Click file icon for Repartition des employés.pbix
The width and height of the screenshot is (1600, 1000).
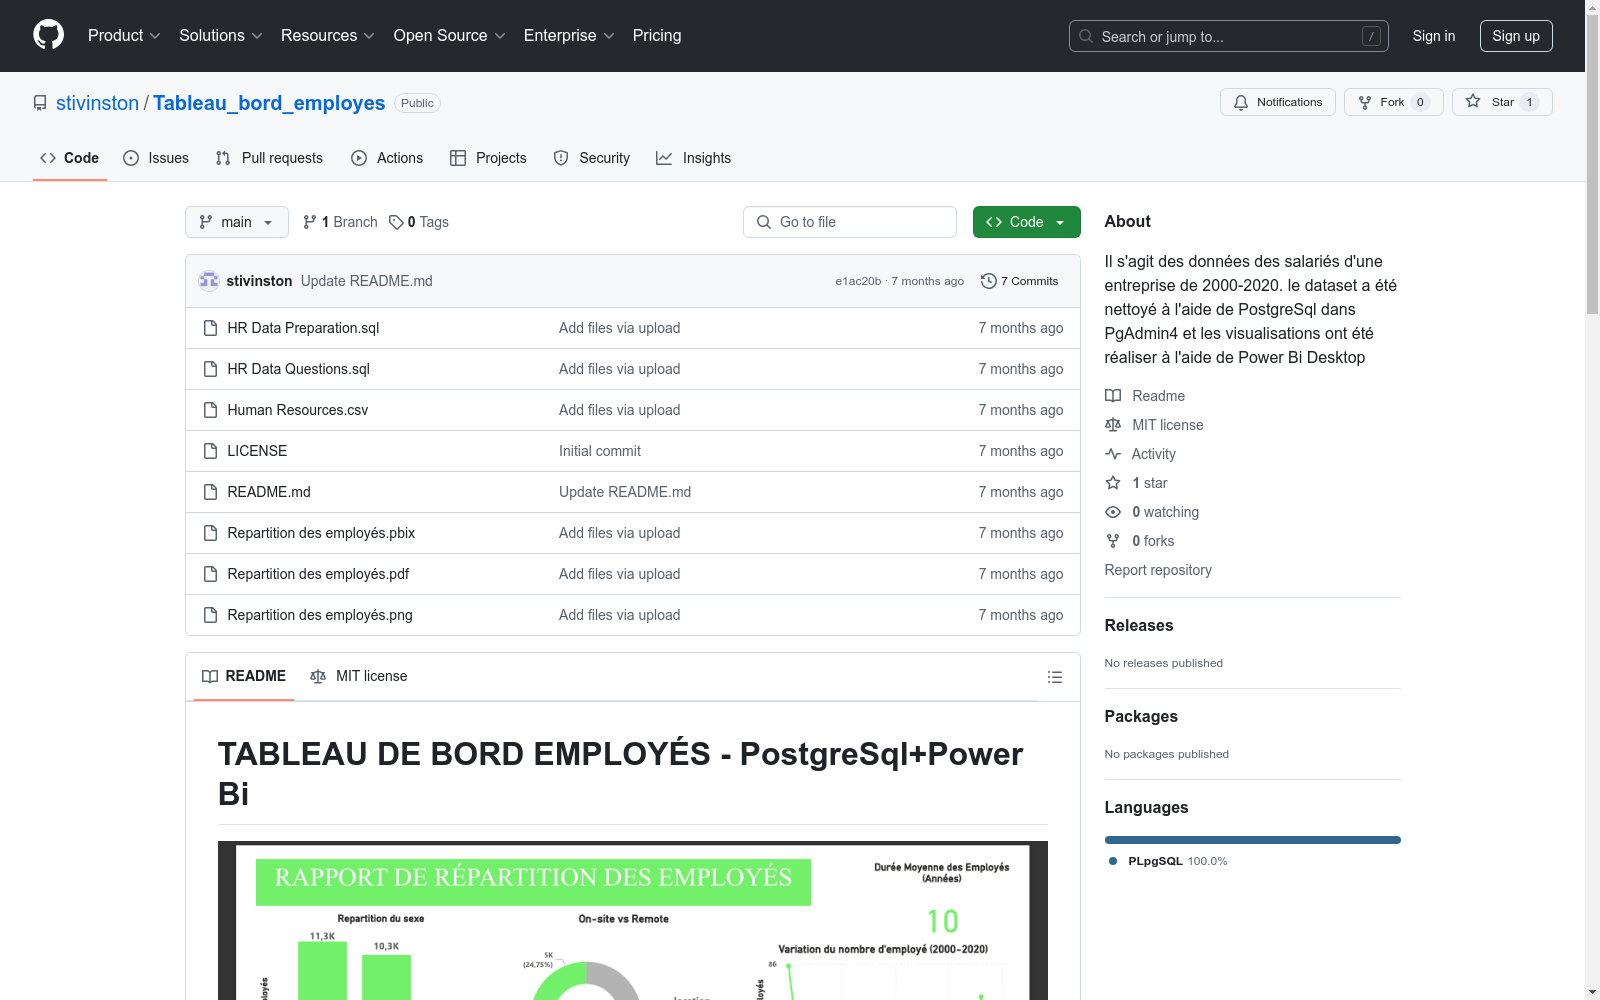point(210,533)
